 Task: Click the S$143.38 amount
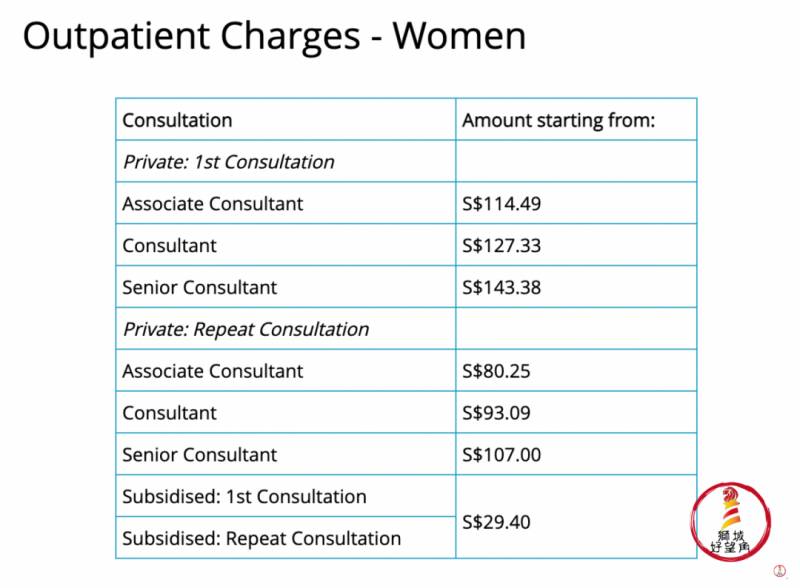click(x=501, y=288)
